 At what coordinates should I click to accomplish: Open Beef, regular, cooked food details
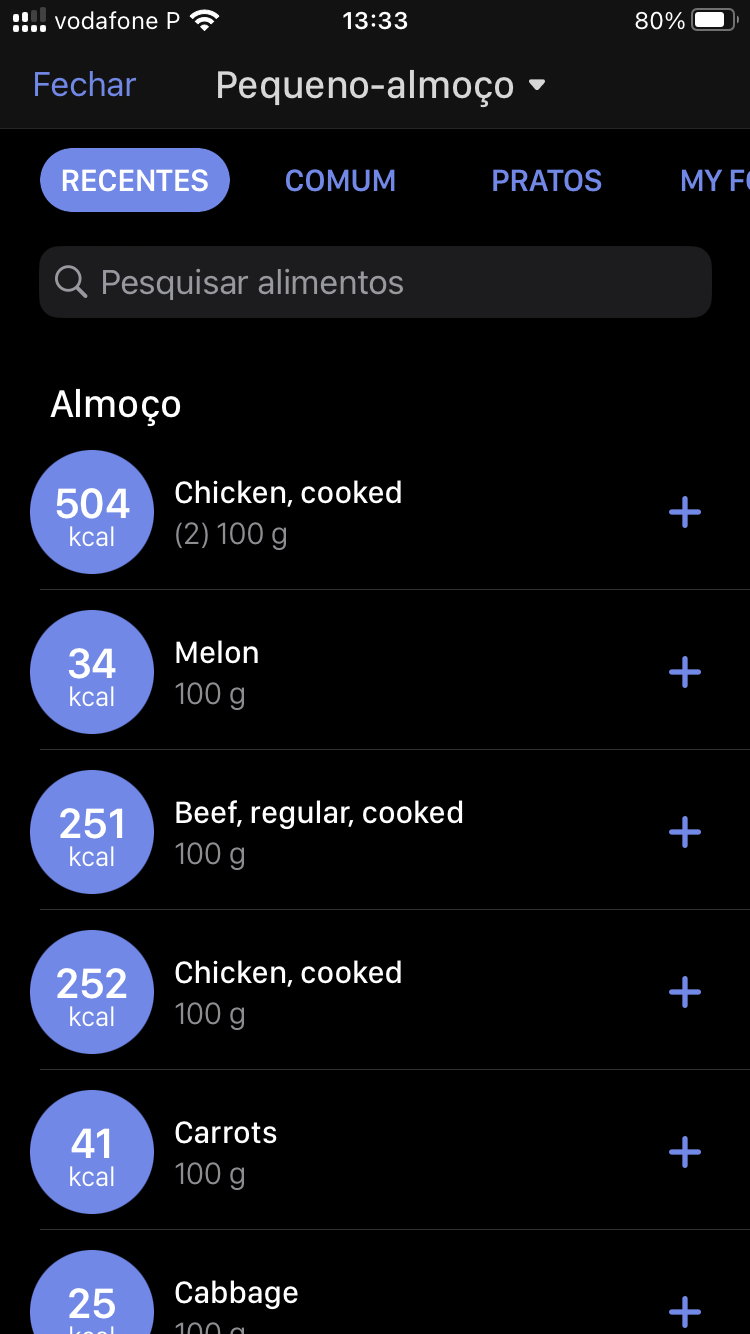[x=320, y=832]
